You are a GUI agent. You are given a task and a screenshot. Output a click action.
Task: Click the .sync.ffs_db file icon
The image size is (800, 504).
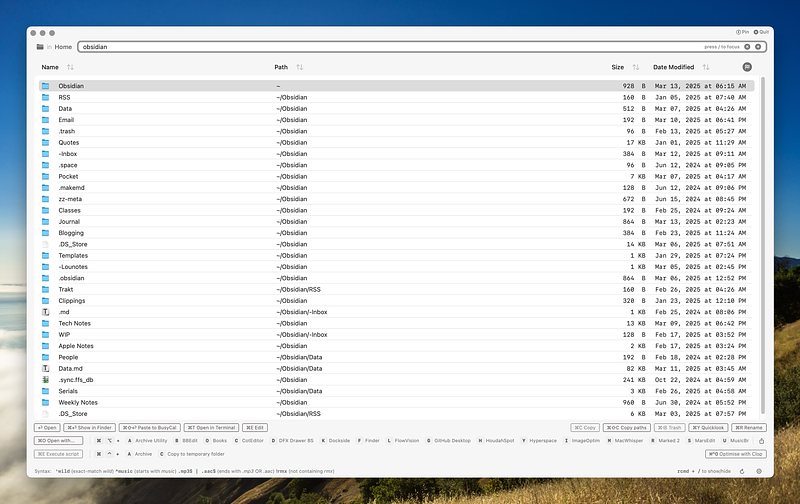click(45, 380)
